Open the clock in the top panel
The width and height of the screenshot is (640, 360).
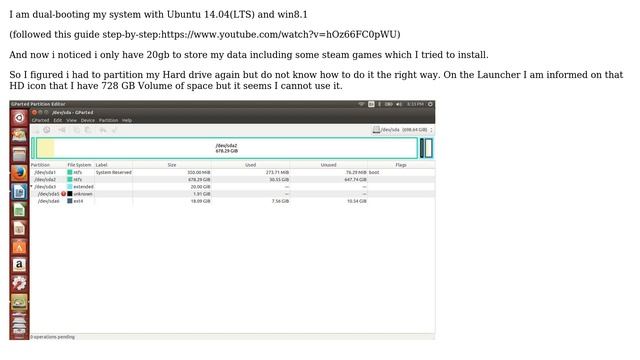(415, 104)
